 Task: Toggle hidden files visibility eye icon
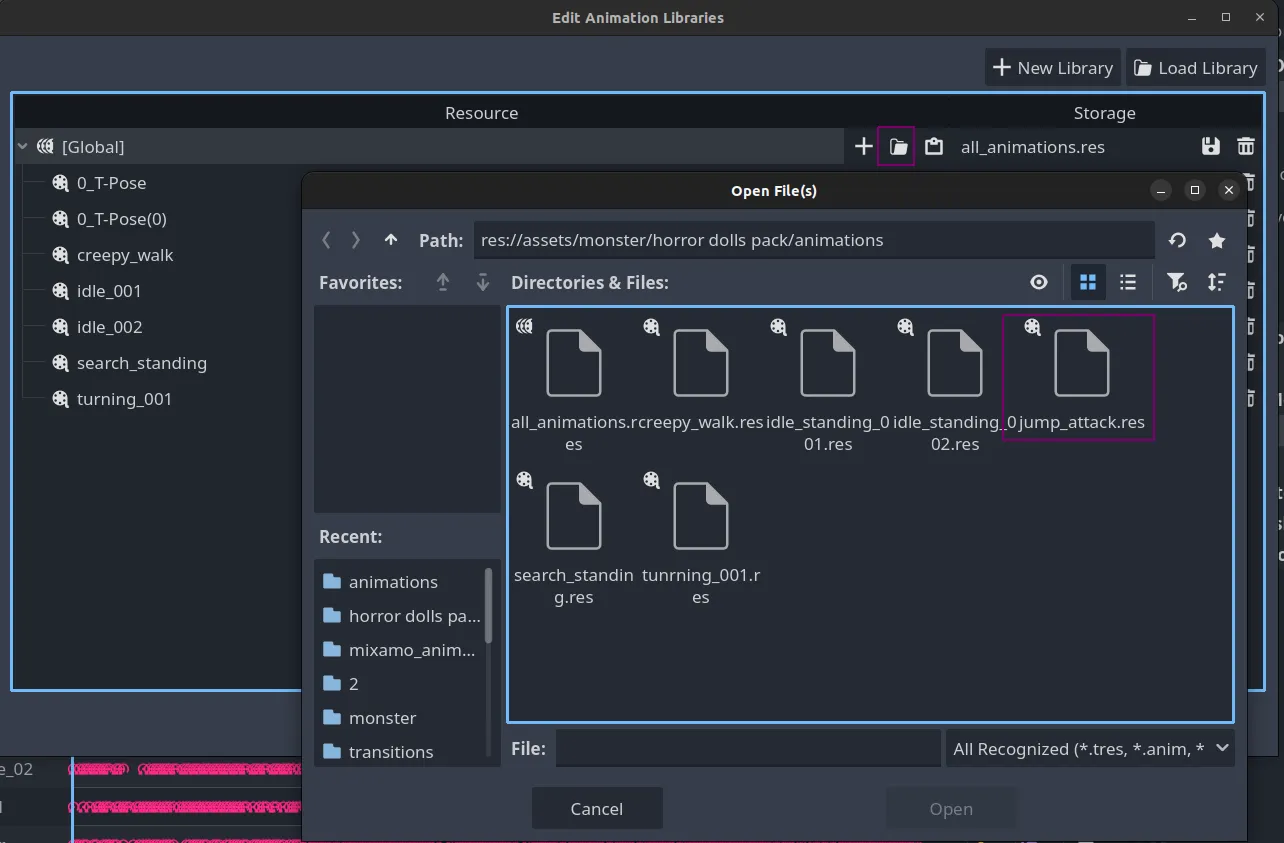(1039, 282)
